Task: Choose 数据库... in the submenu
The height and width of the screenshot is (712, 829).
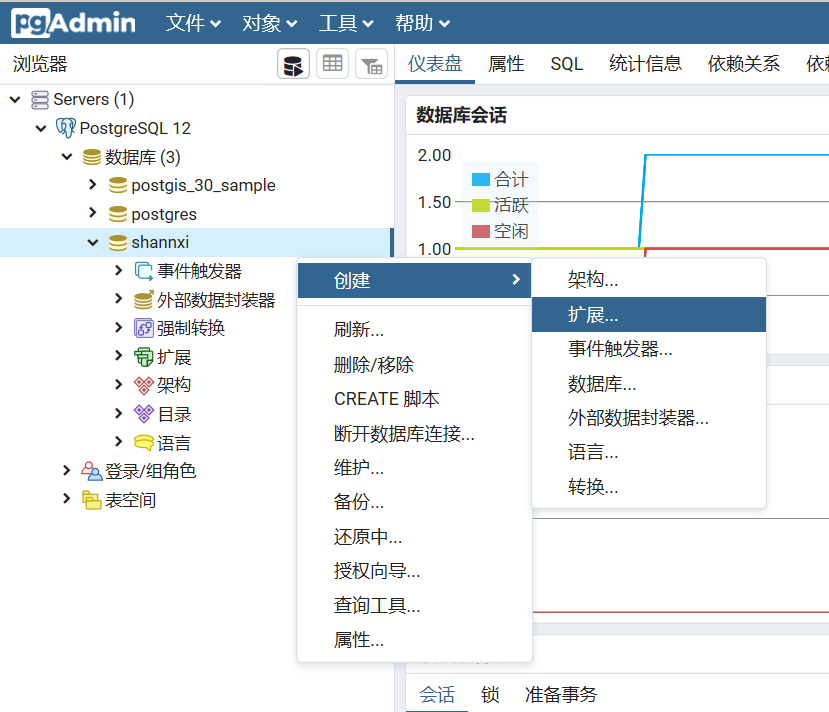Action: 649,384
